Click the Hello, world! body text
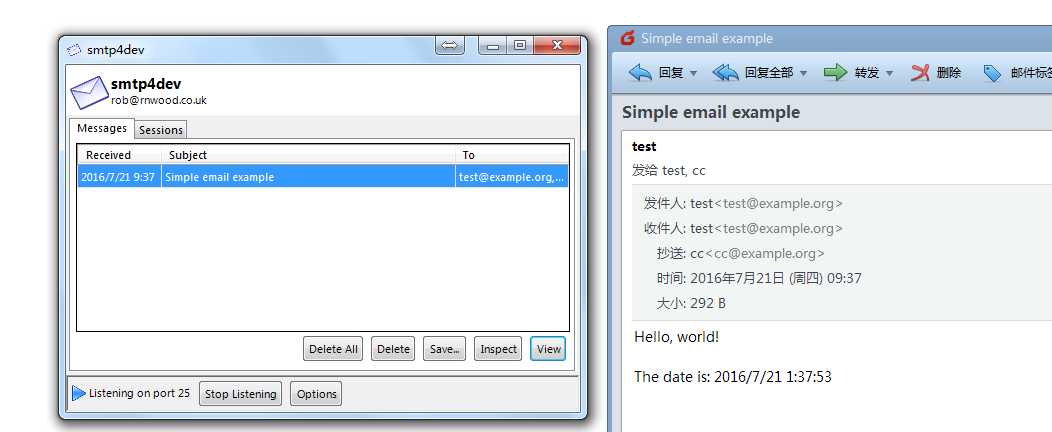Image resolution: width=1052 pixels, height=432 pixels. click(676, 337)
